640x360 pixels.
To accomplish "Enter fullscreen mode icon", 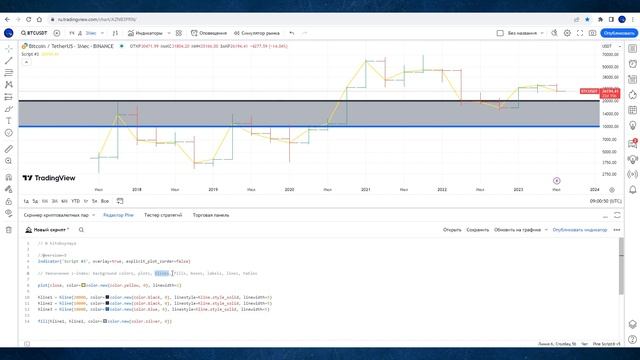I will point(580,33).
